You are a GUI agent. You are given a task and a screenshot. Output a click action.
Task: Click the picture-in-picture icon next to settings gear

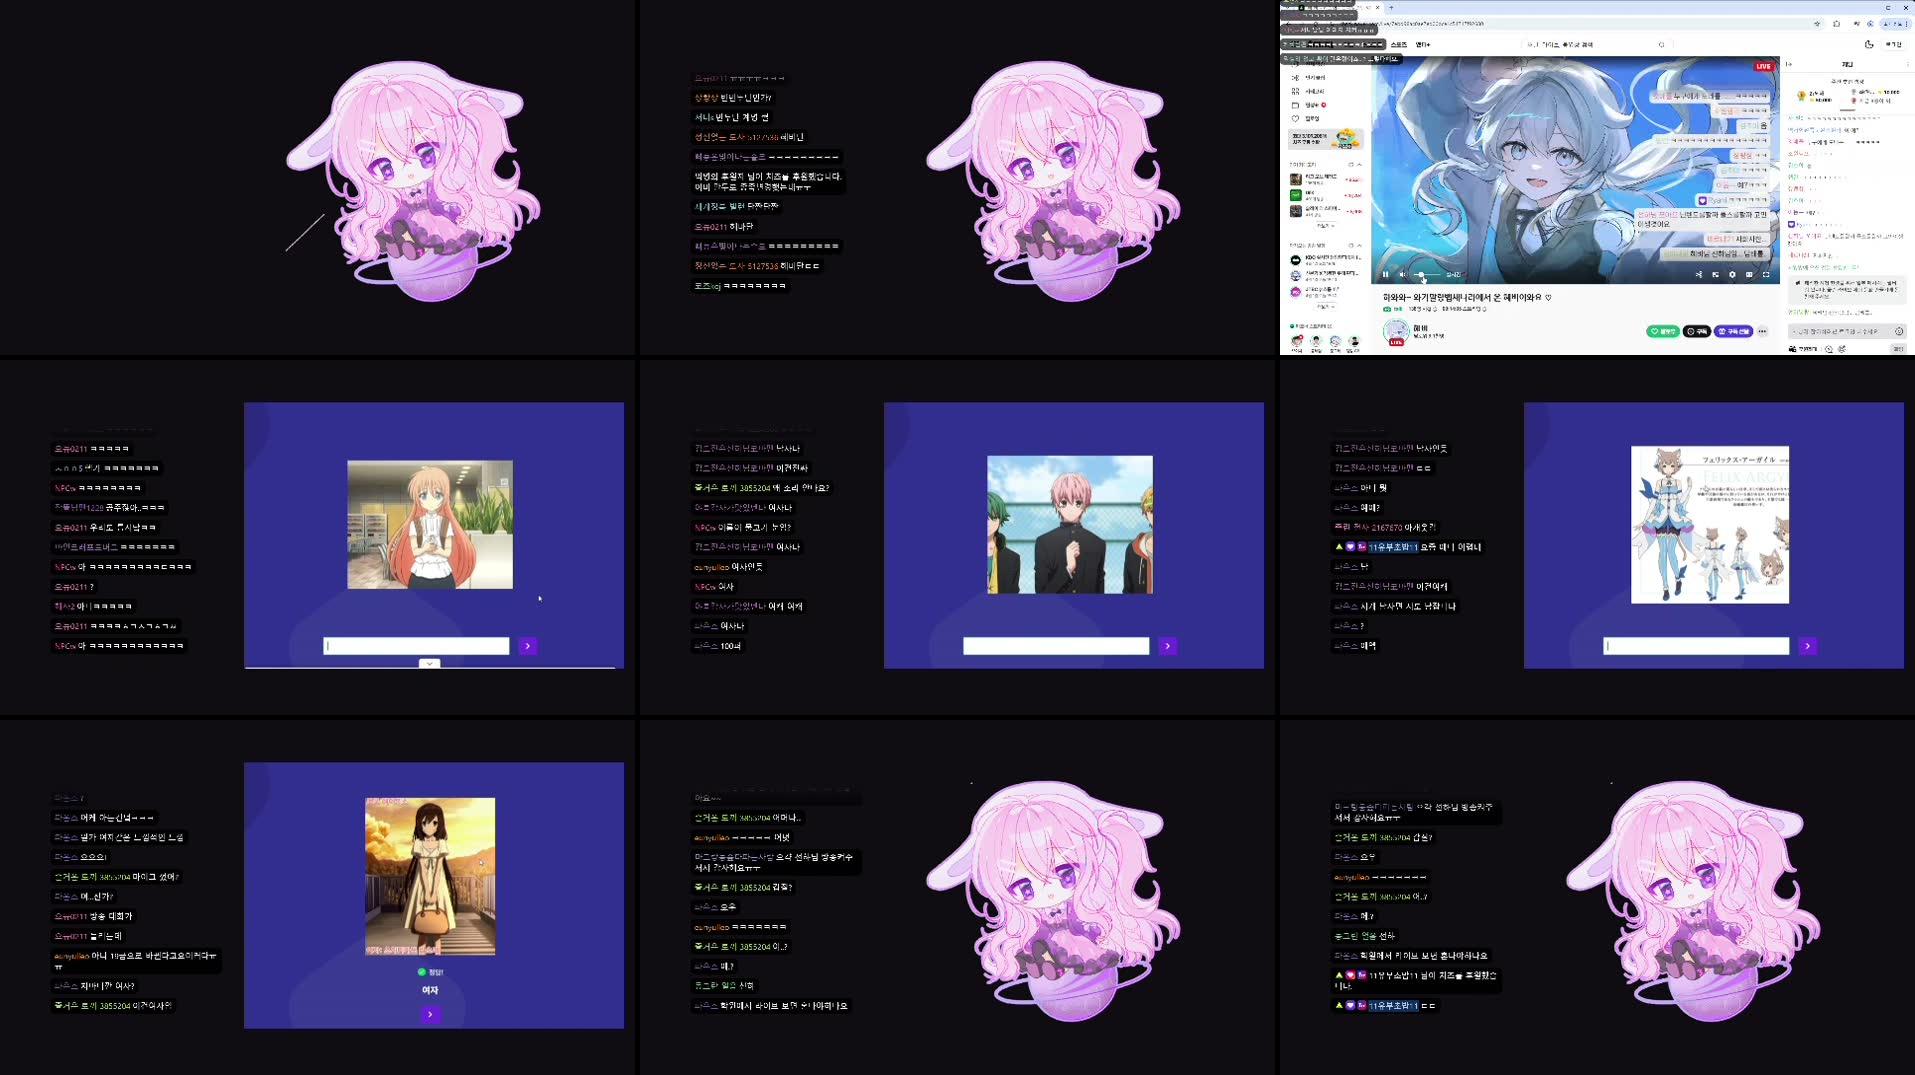pyautogui.click(x=1715, y=274)
